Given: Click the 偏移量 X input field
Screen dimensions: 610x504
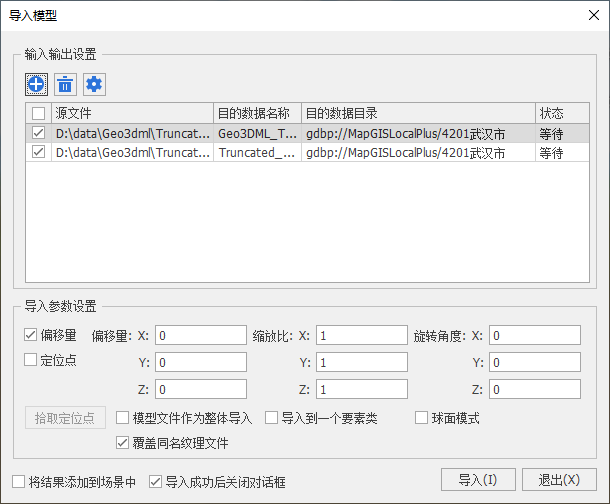Looking at the screenshot, I should tap(200, 335).
